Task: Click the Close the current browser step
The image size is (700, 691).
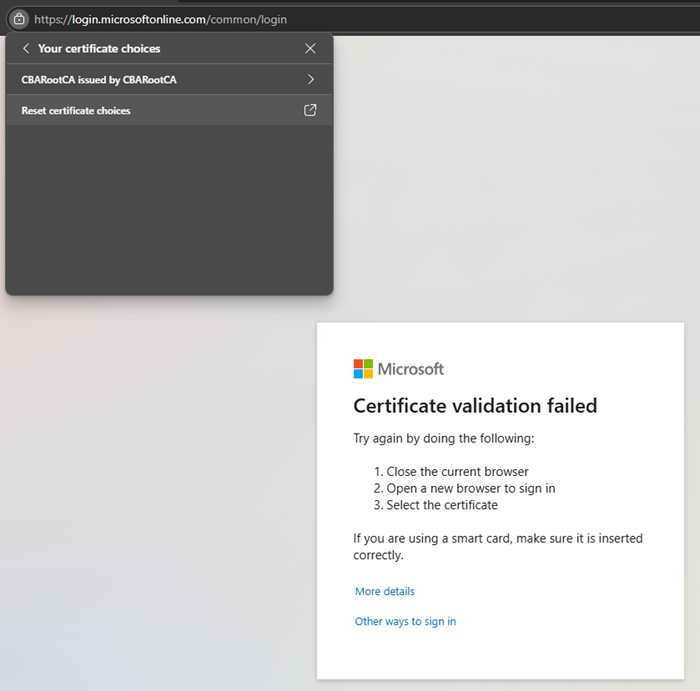Action: click(x=457, y=471)
